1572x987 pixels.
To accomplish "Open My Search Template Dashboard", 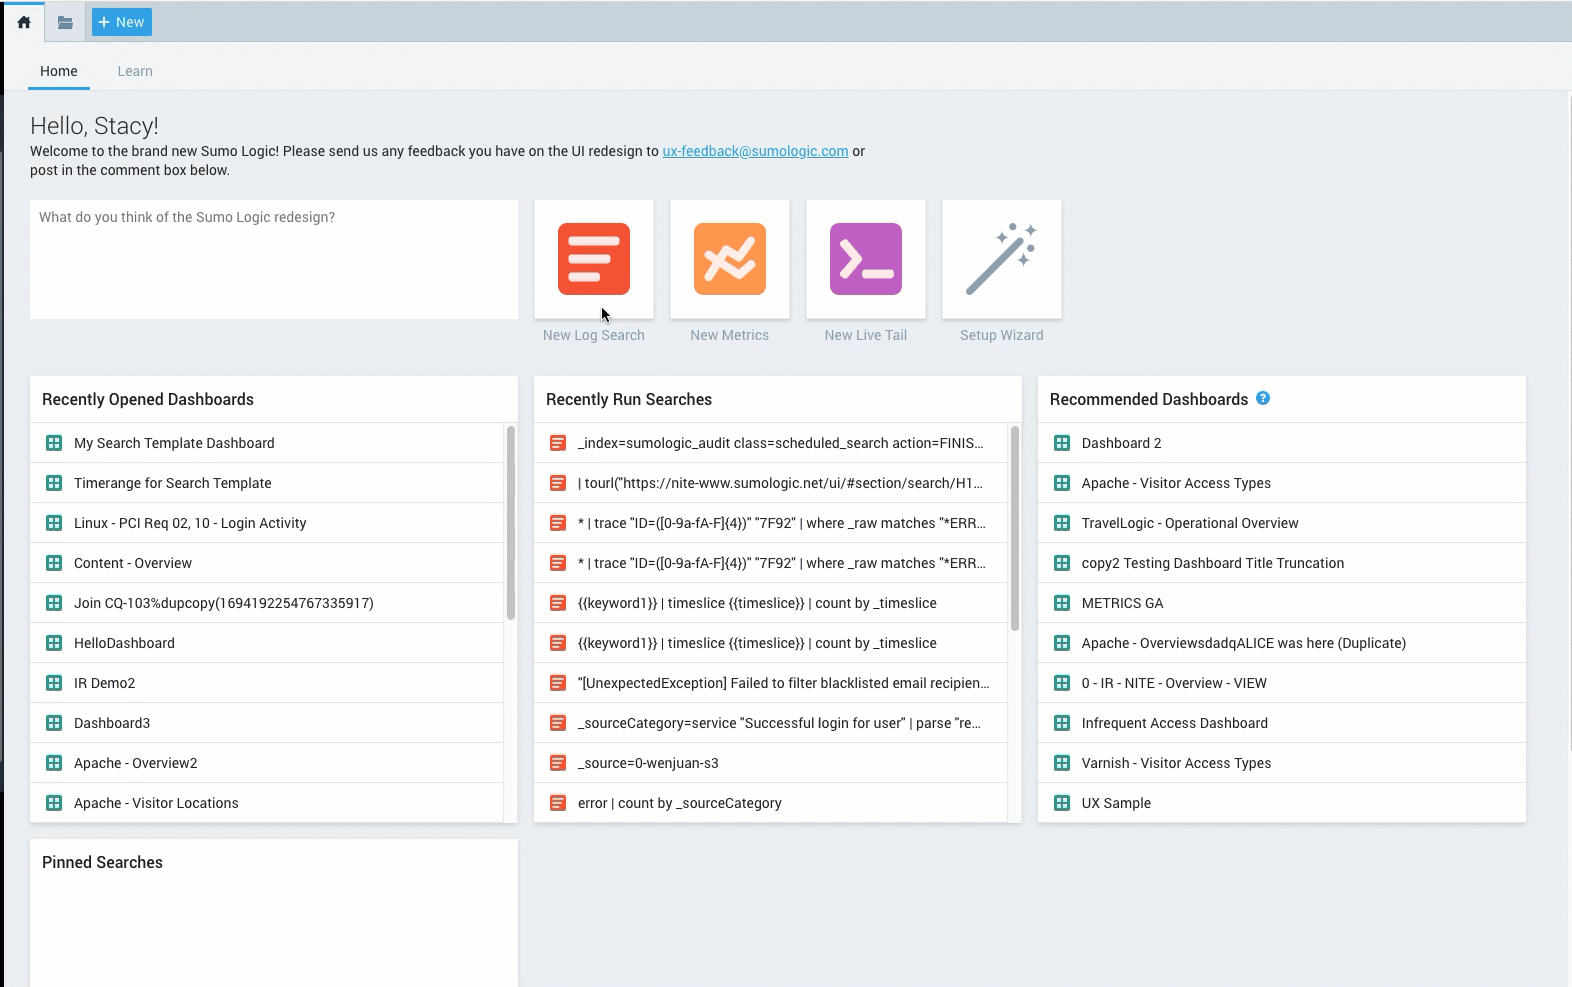I will click(174, 443).
